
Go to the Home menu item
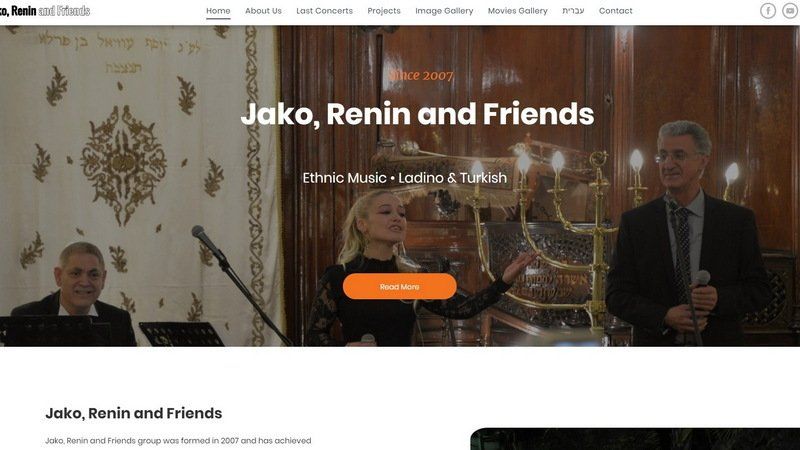(218, 11)
